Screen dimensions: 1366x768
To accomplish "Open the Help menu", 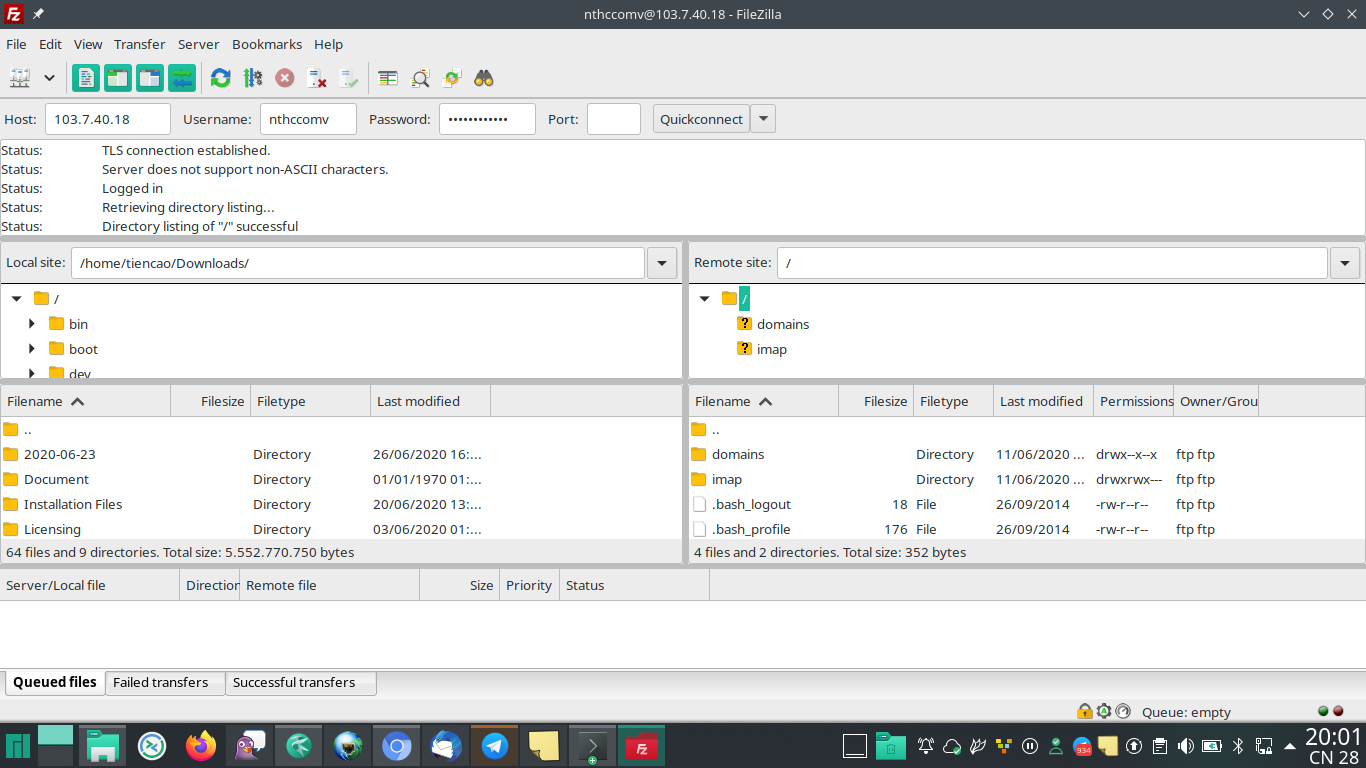I will [328, 44].
